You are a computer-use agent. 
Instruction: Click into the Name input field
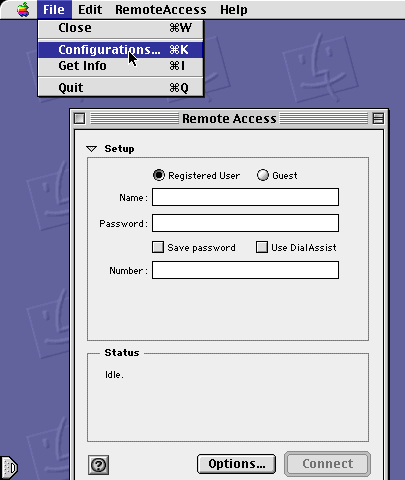(x=245, y=197)
